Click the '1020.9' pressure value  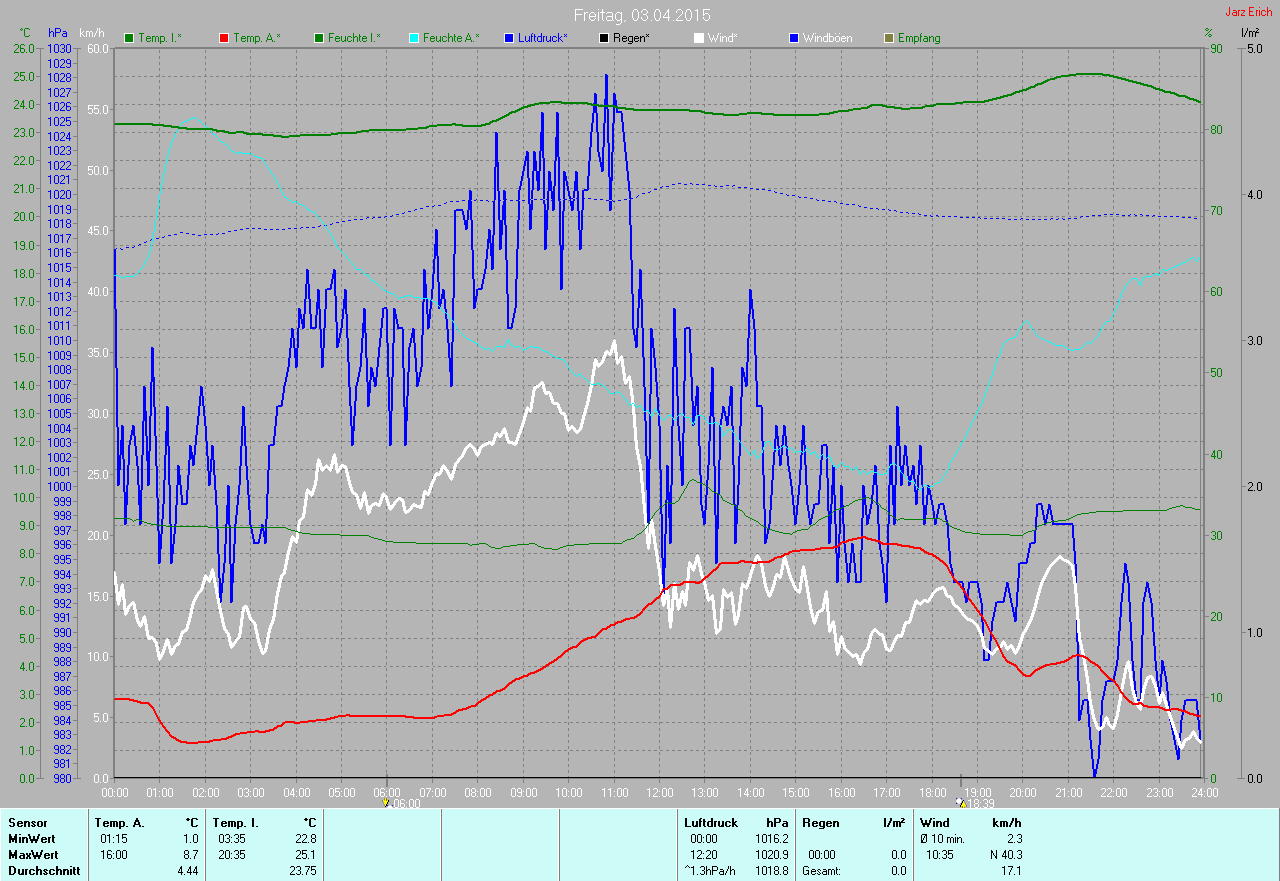pos(770,855)
